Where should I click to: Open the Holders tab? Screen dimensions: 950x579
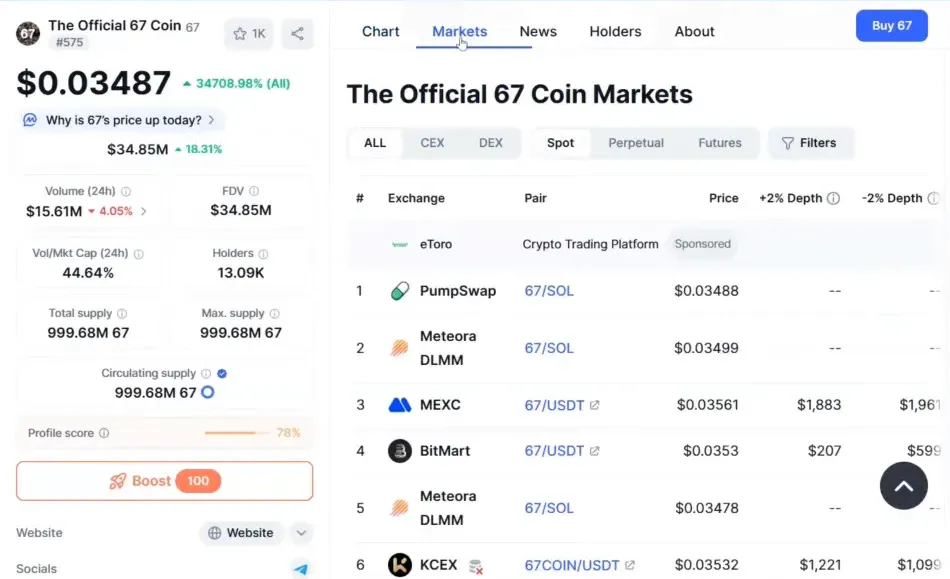click(615, 31)
